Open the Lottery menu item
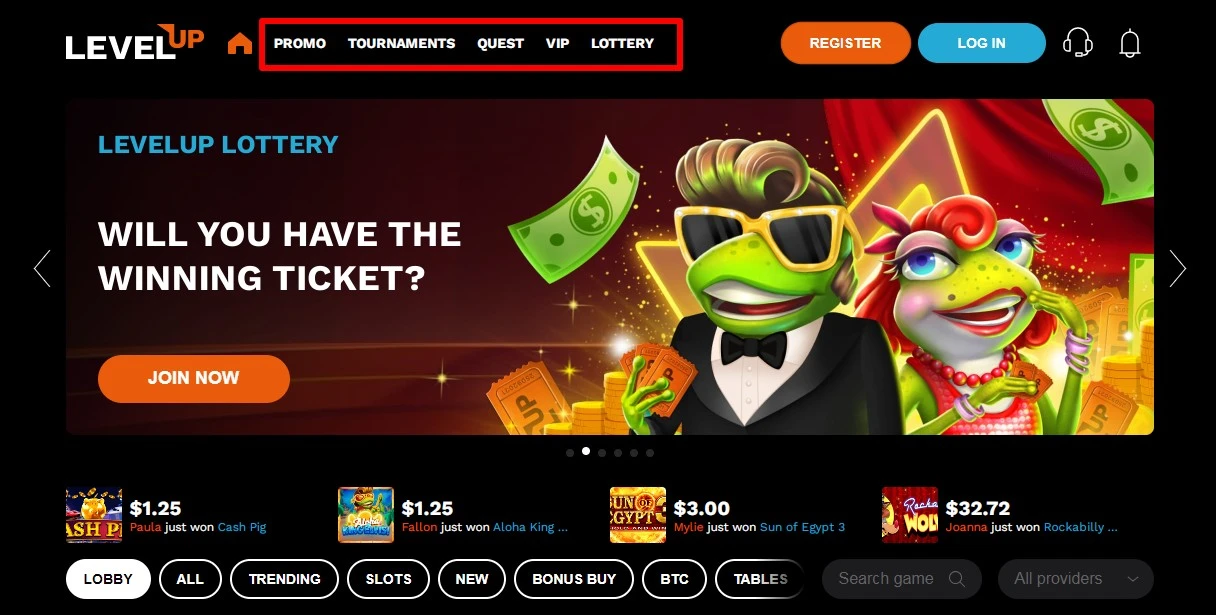Viewport: 1216px width, 615px height. 622,43
